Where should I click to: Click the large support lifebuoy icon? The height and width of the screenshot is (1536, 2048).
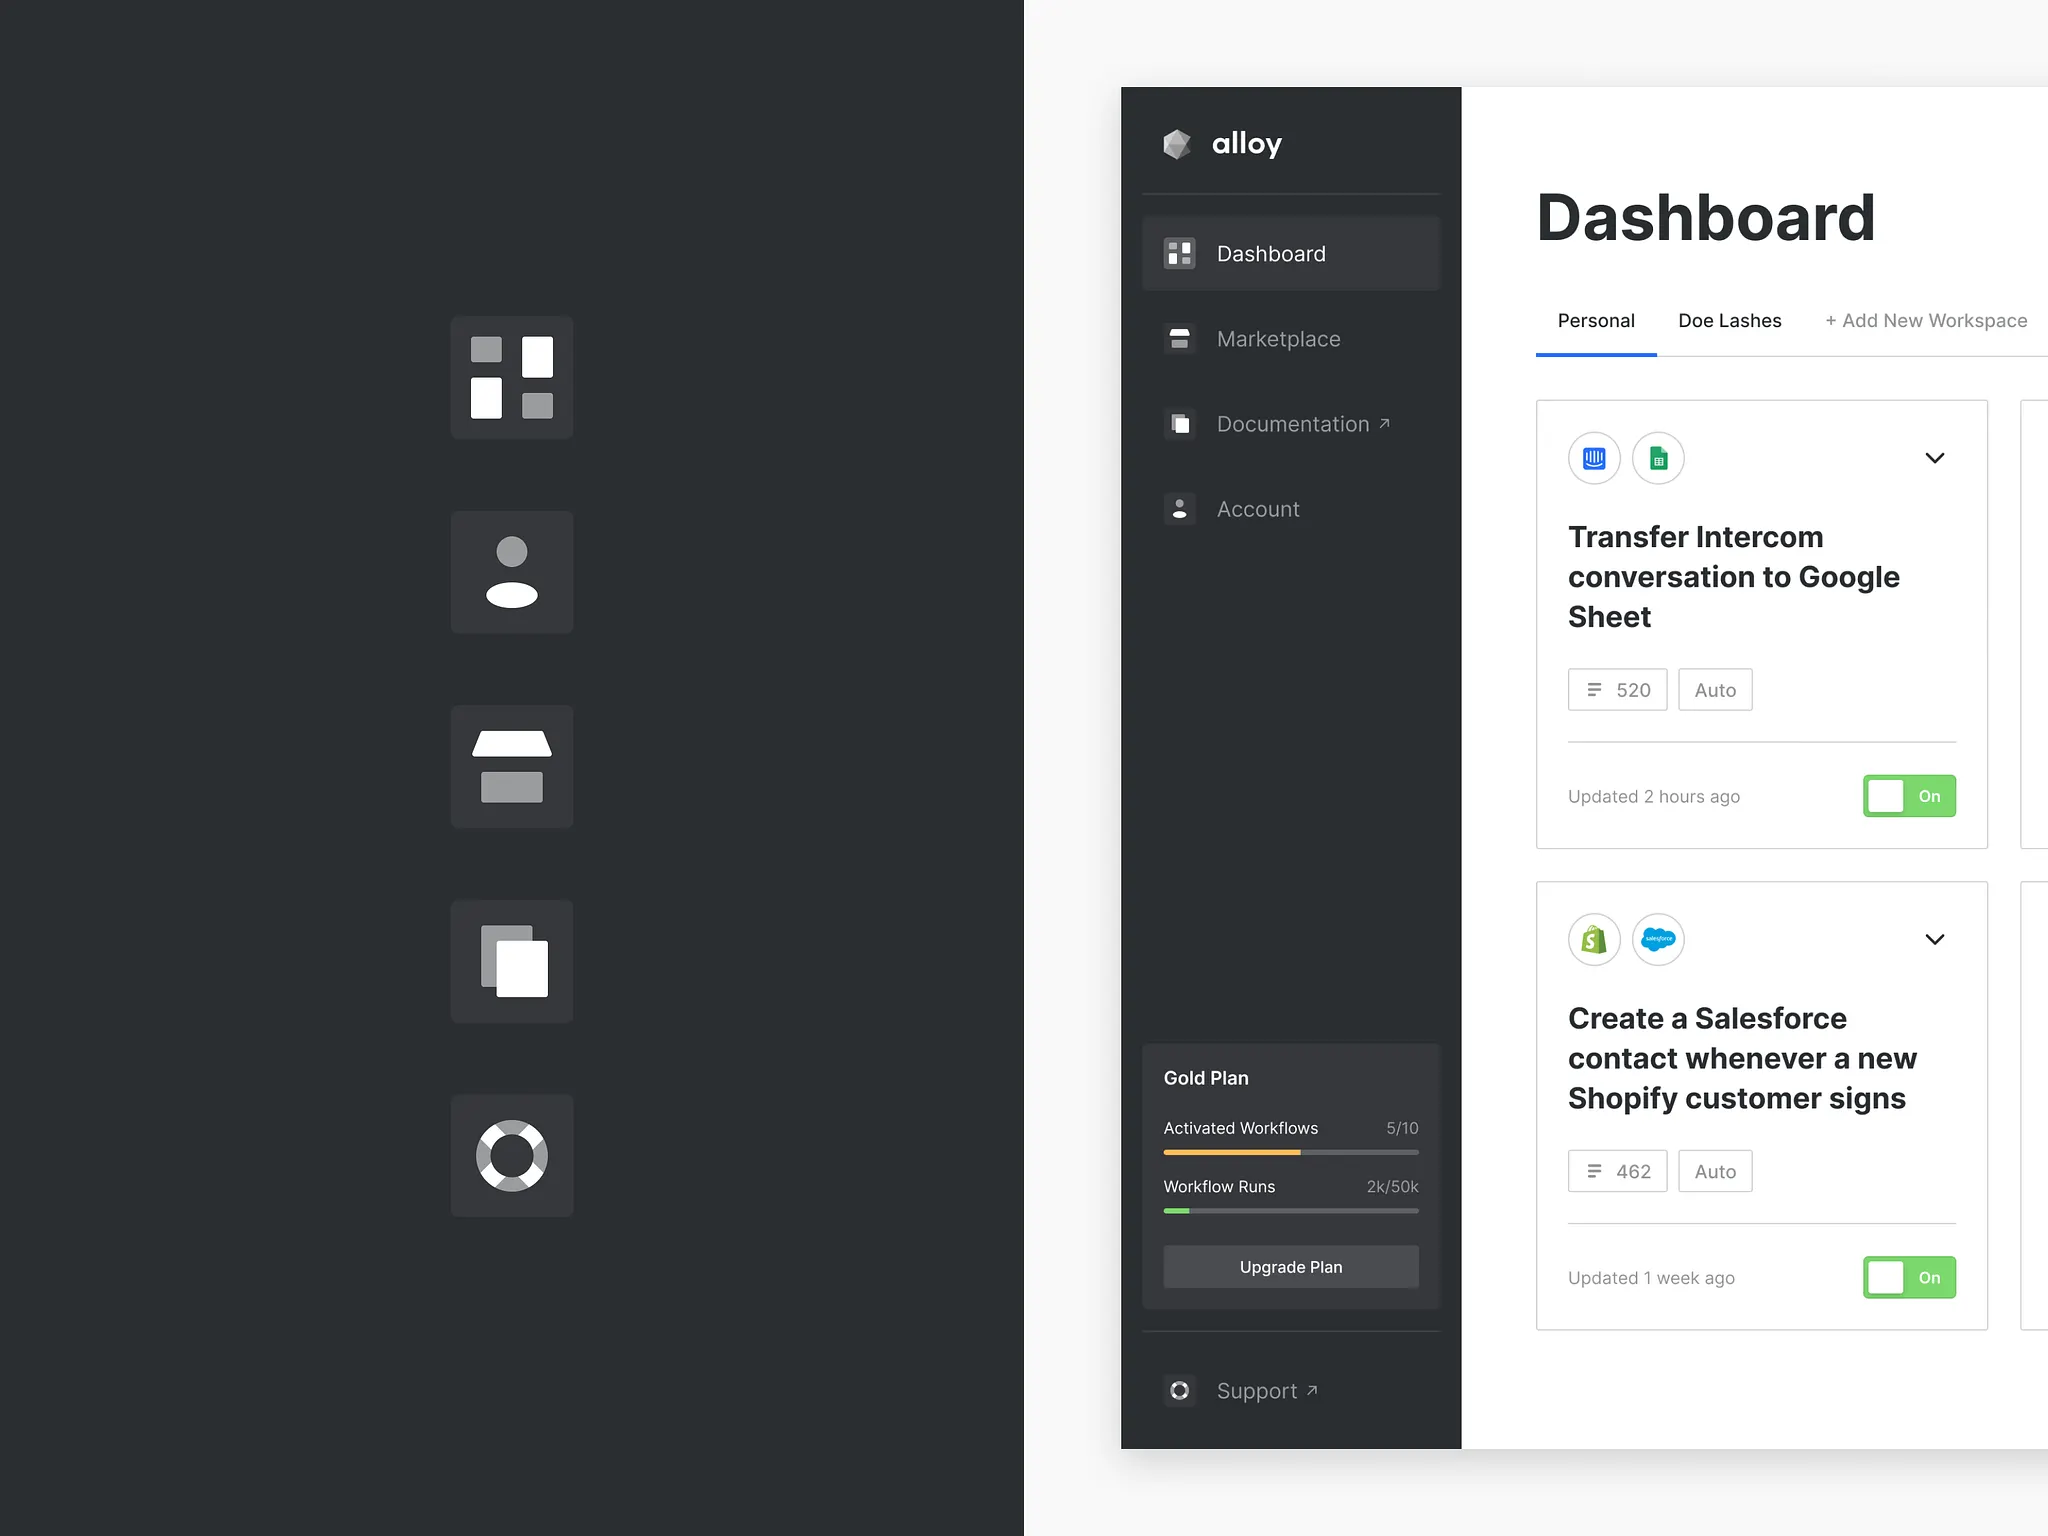(511, 1155)
